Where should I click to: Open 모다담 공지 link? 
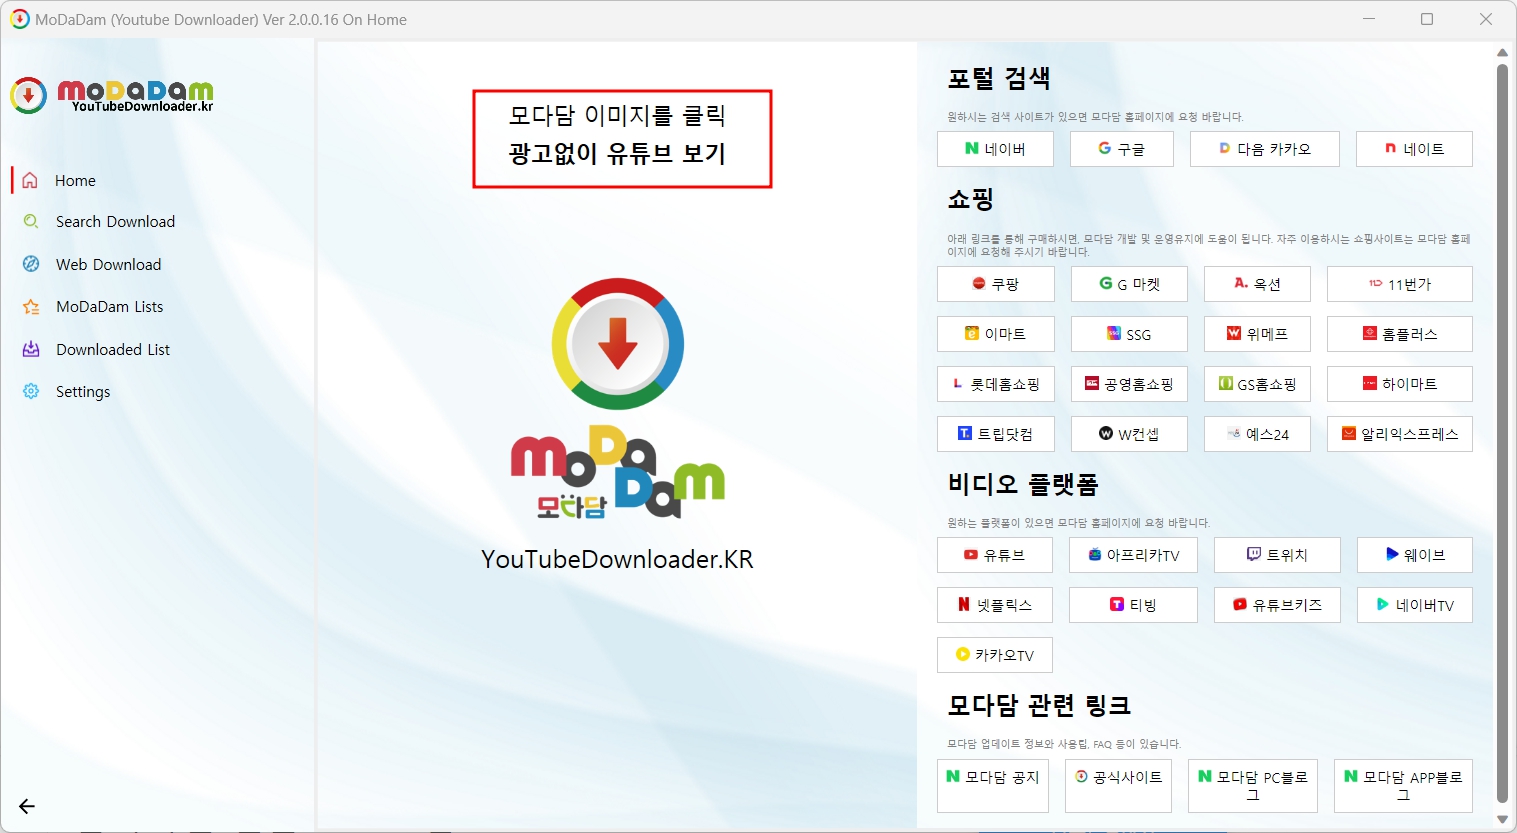point(993,785)
